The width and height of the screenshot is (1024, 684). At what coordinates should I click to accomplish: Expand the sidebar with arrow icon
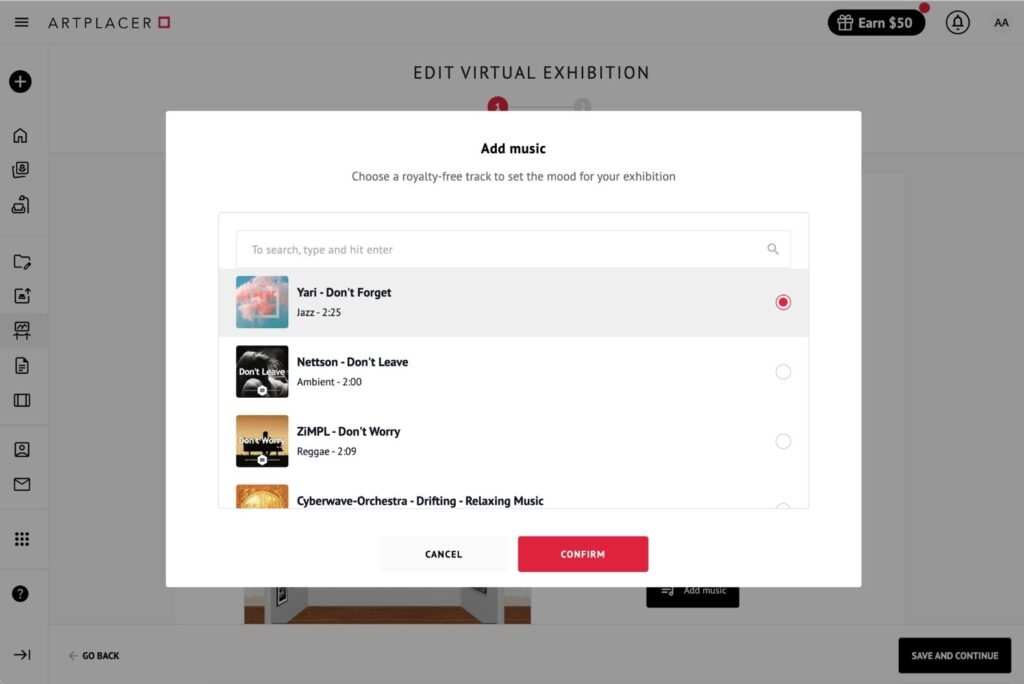pyautogui.click(x=22, y=655)
